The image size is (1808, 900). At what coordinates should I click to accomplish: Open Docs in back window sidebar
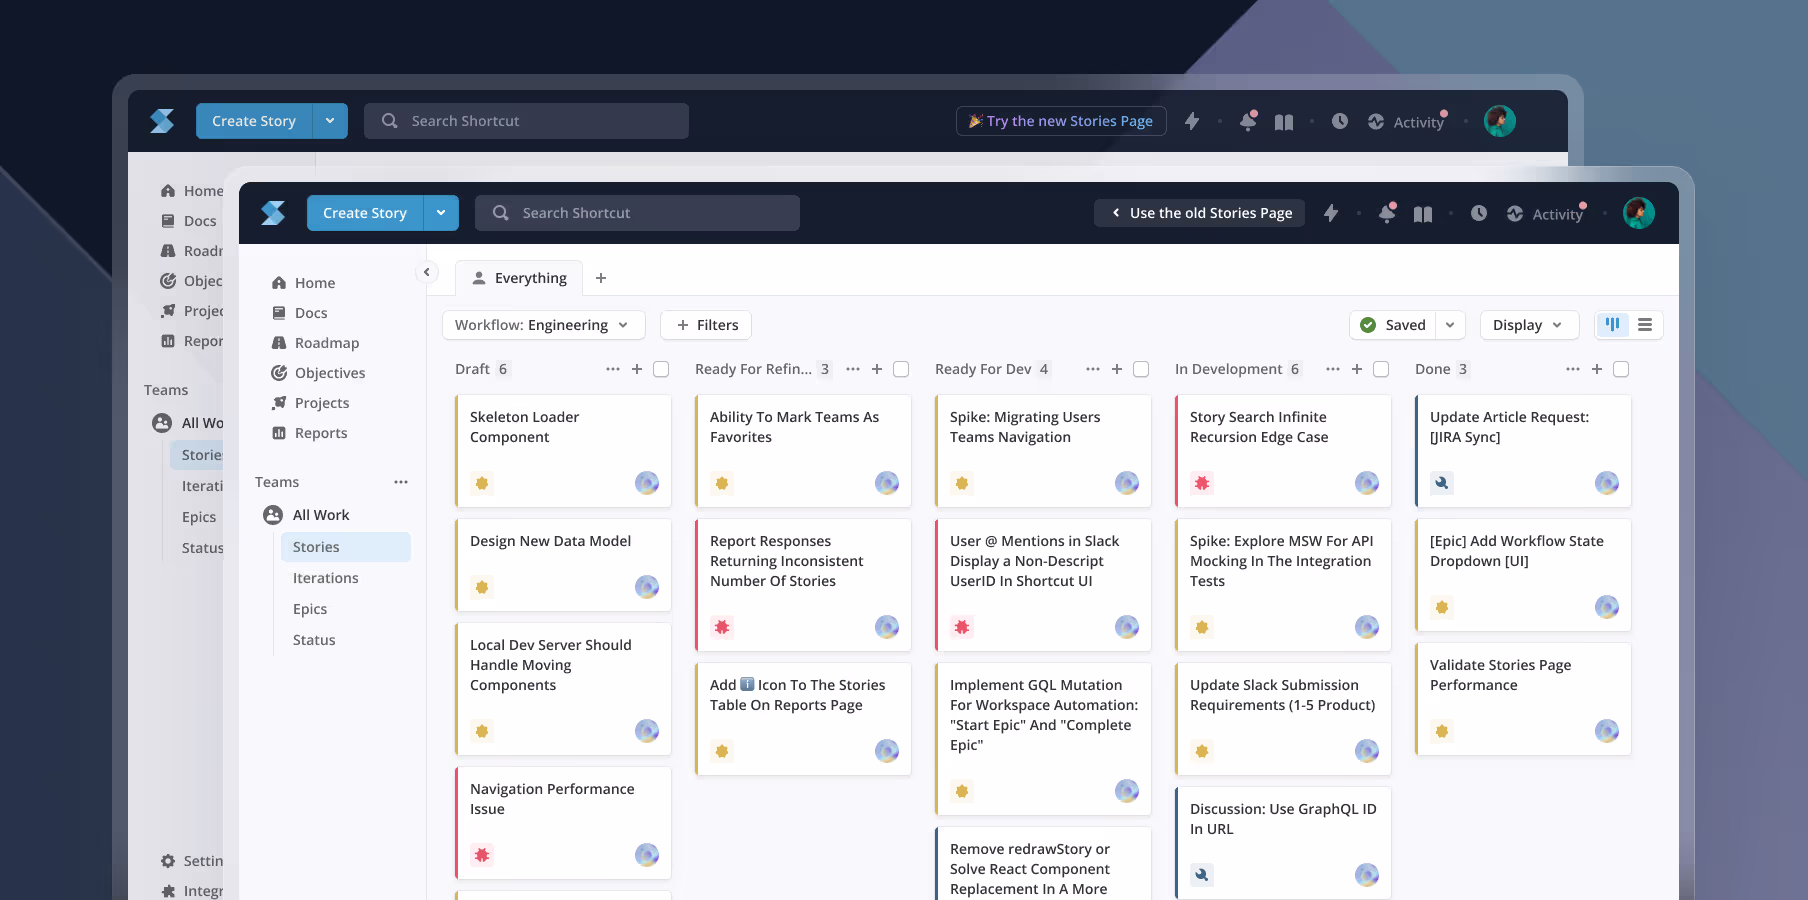coord(189,221)
